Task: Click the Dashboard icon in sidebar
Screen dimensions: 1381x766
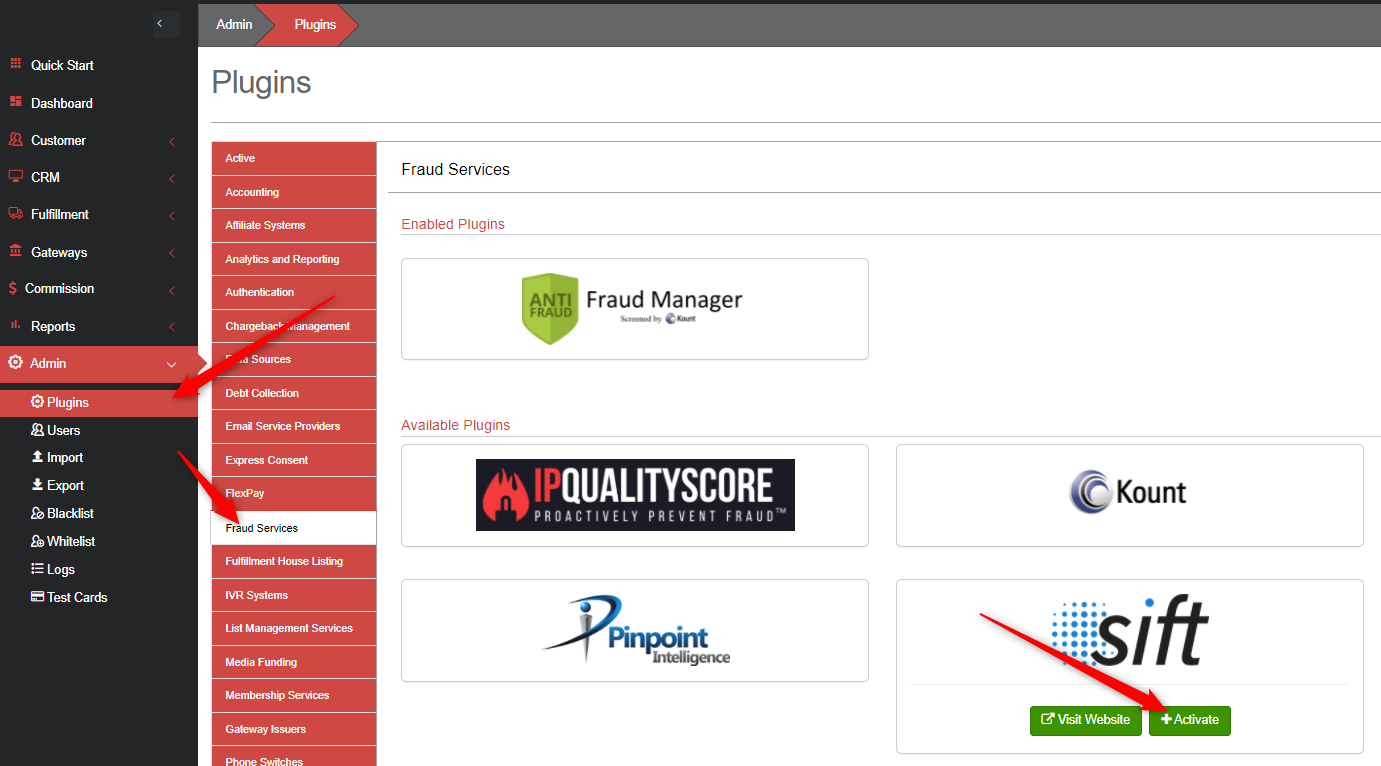Action: pyautogui.click(x=15, y=102)
